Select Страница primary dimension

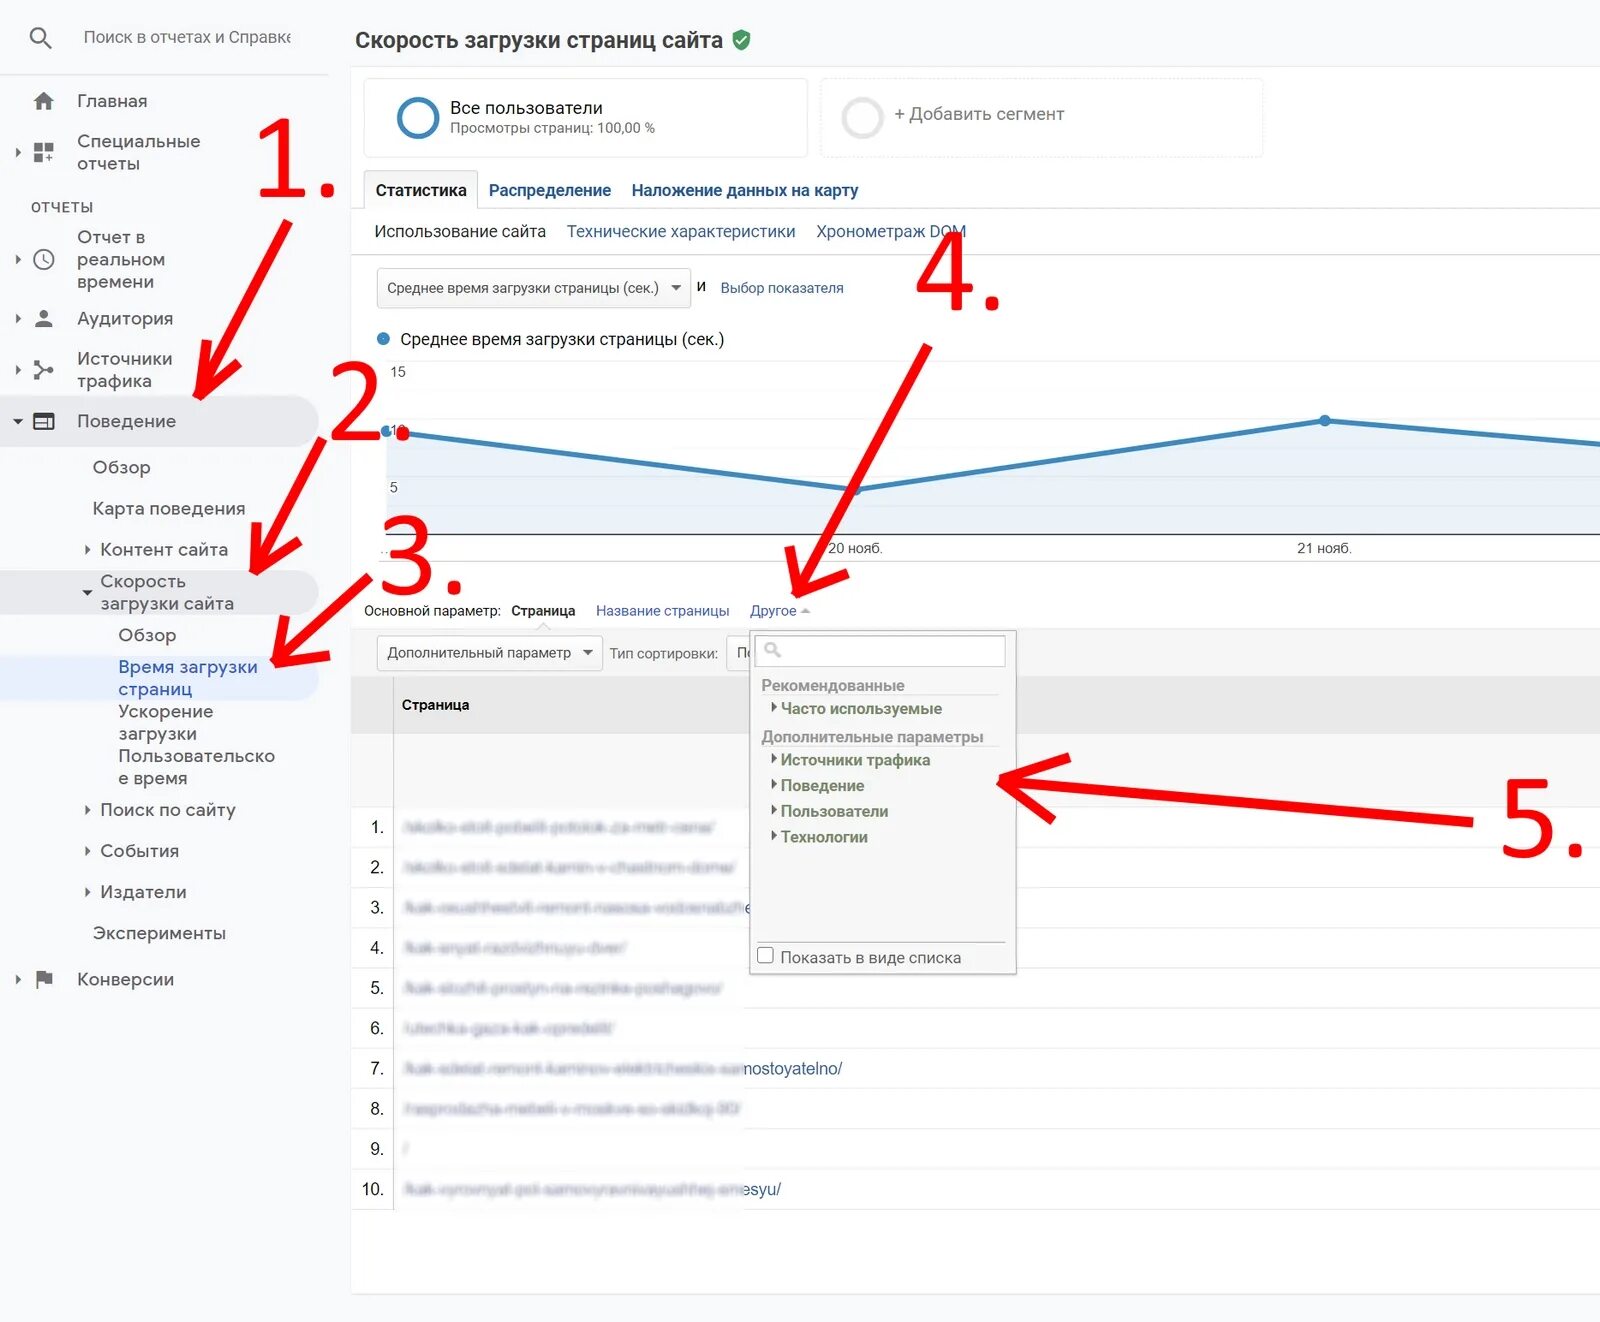point(543,611)
